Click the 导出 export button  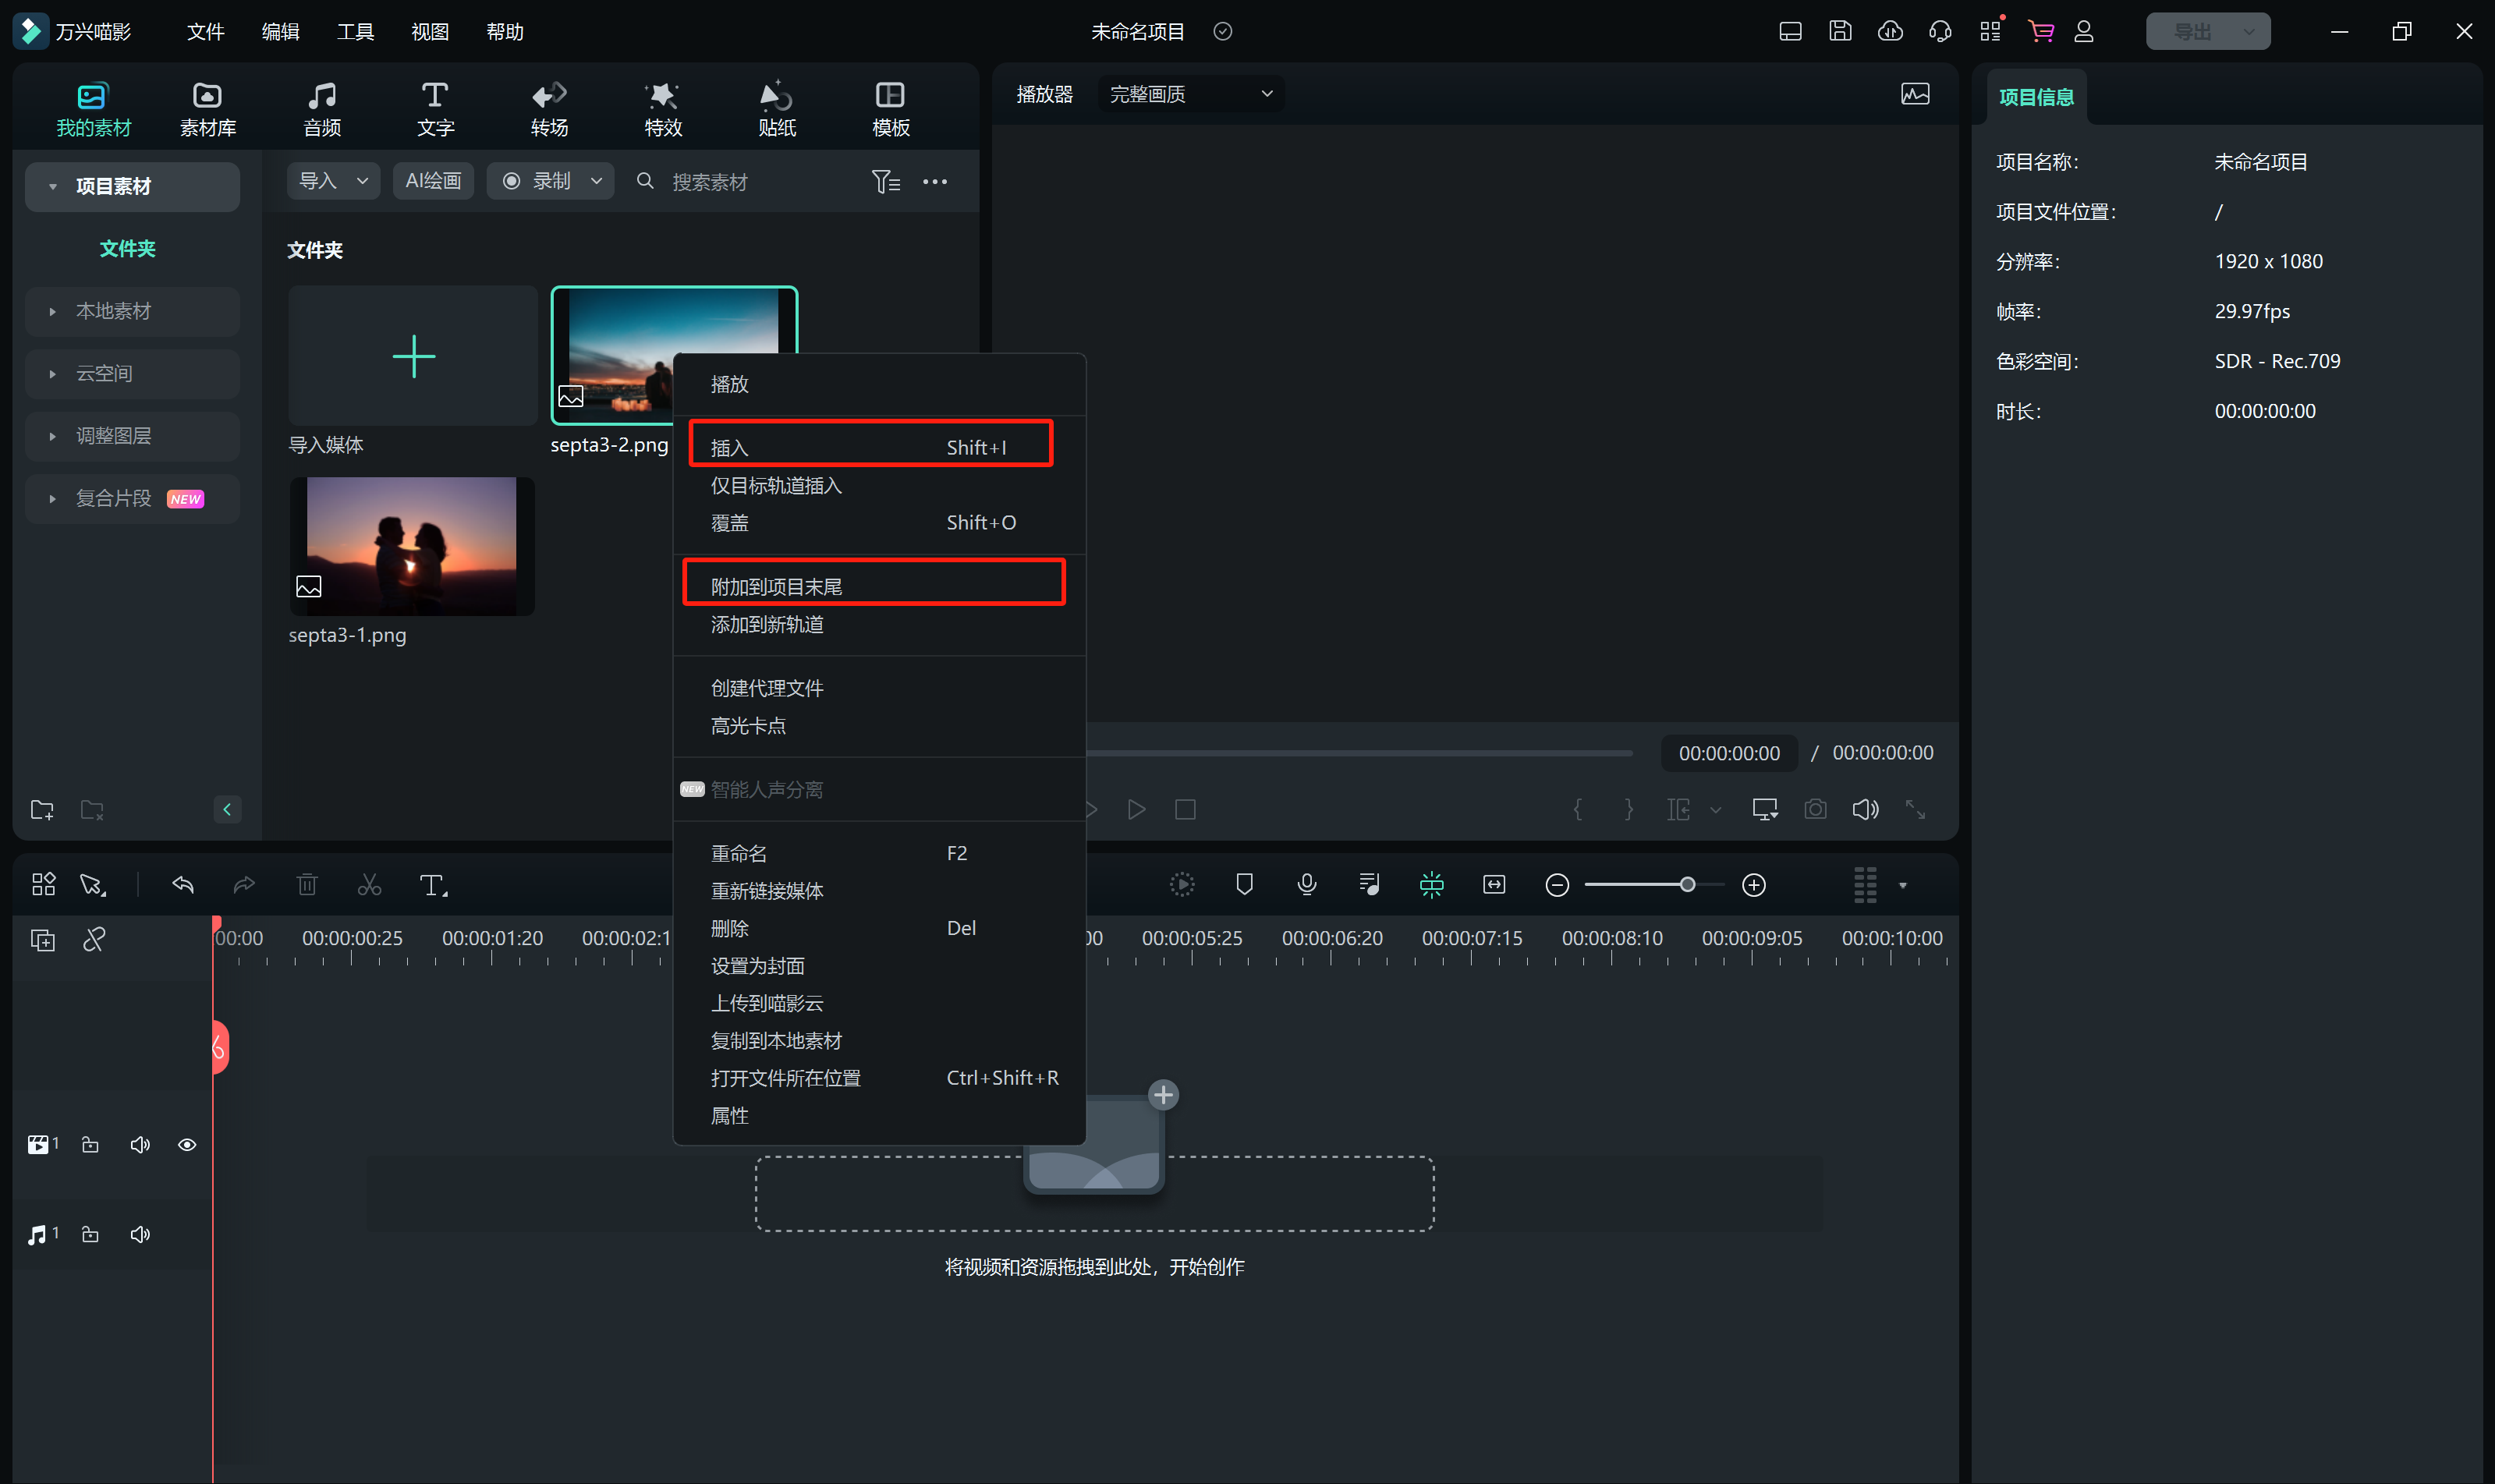click(x=2192, y=32)
